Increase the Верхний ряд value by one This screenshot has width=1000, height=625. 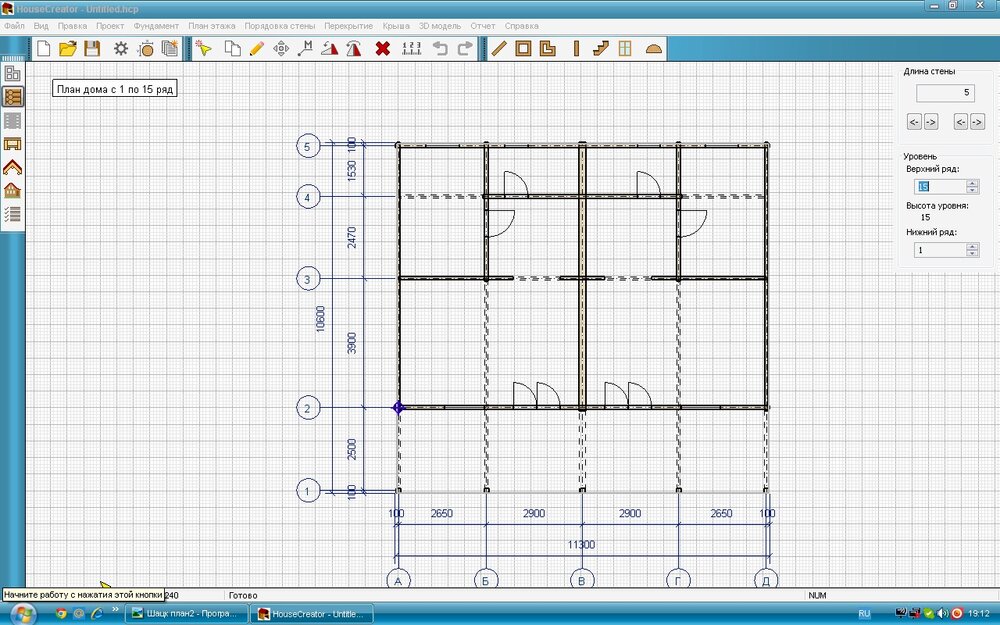(x=972, y=183)
